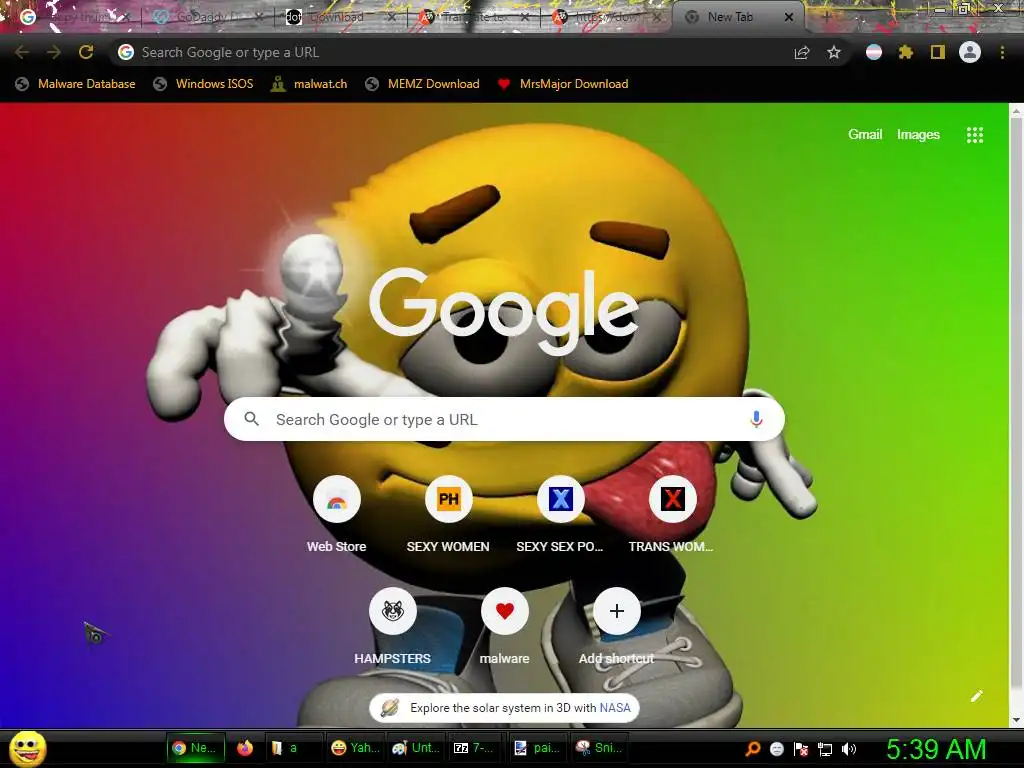Image resolution: width=1024 pixels, height=768 pixels.
Task: Toggle the browser side panel
Action: pos(938,52)
